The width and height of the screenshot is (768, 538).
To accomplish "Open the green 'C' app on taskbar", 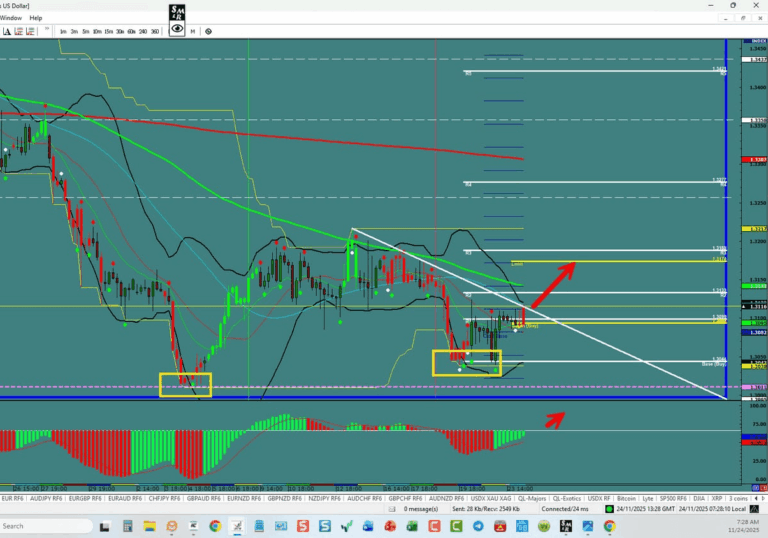I will coord(456,527).
